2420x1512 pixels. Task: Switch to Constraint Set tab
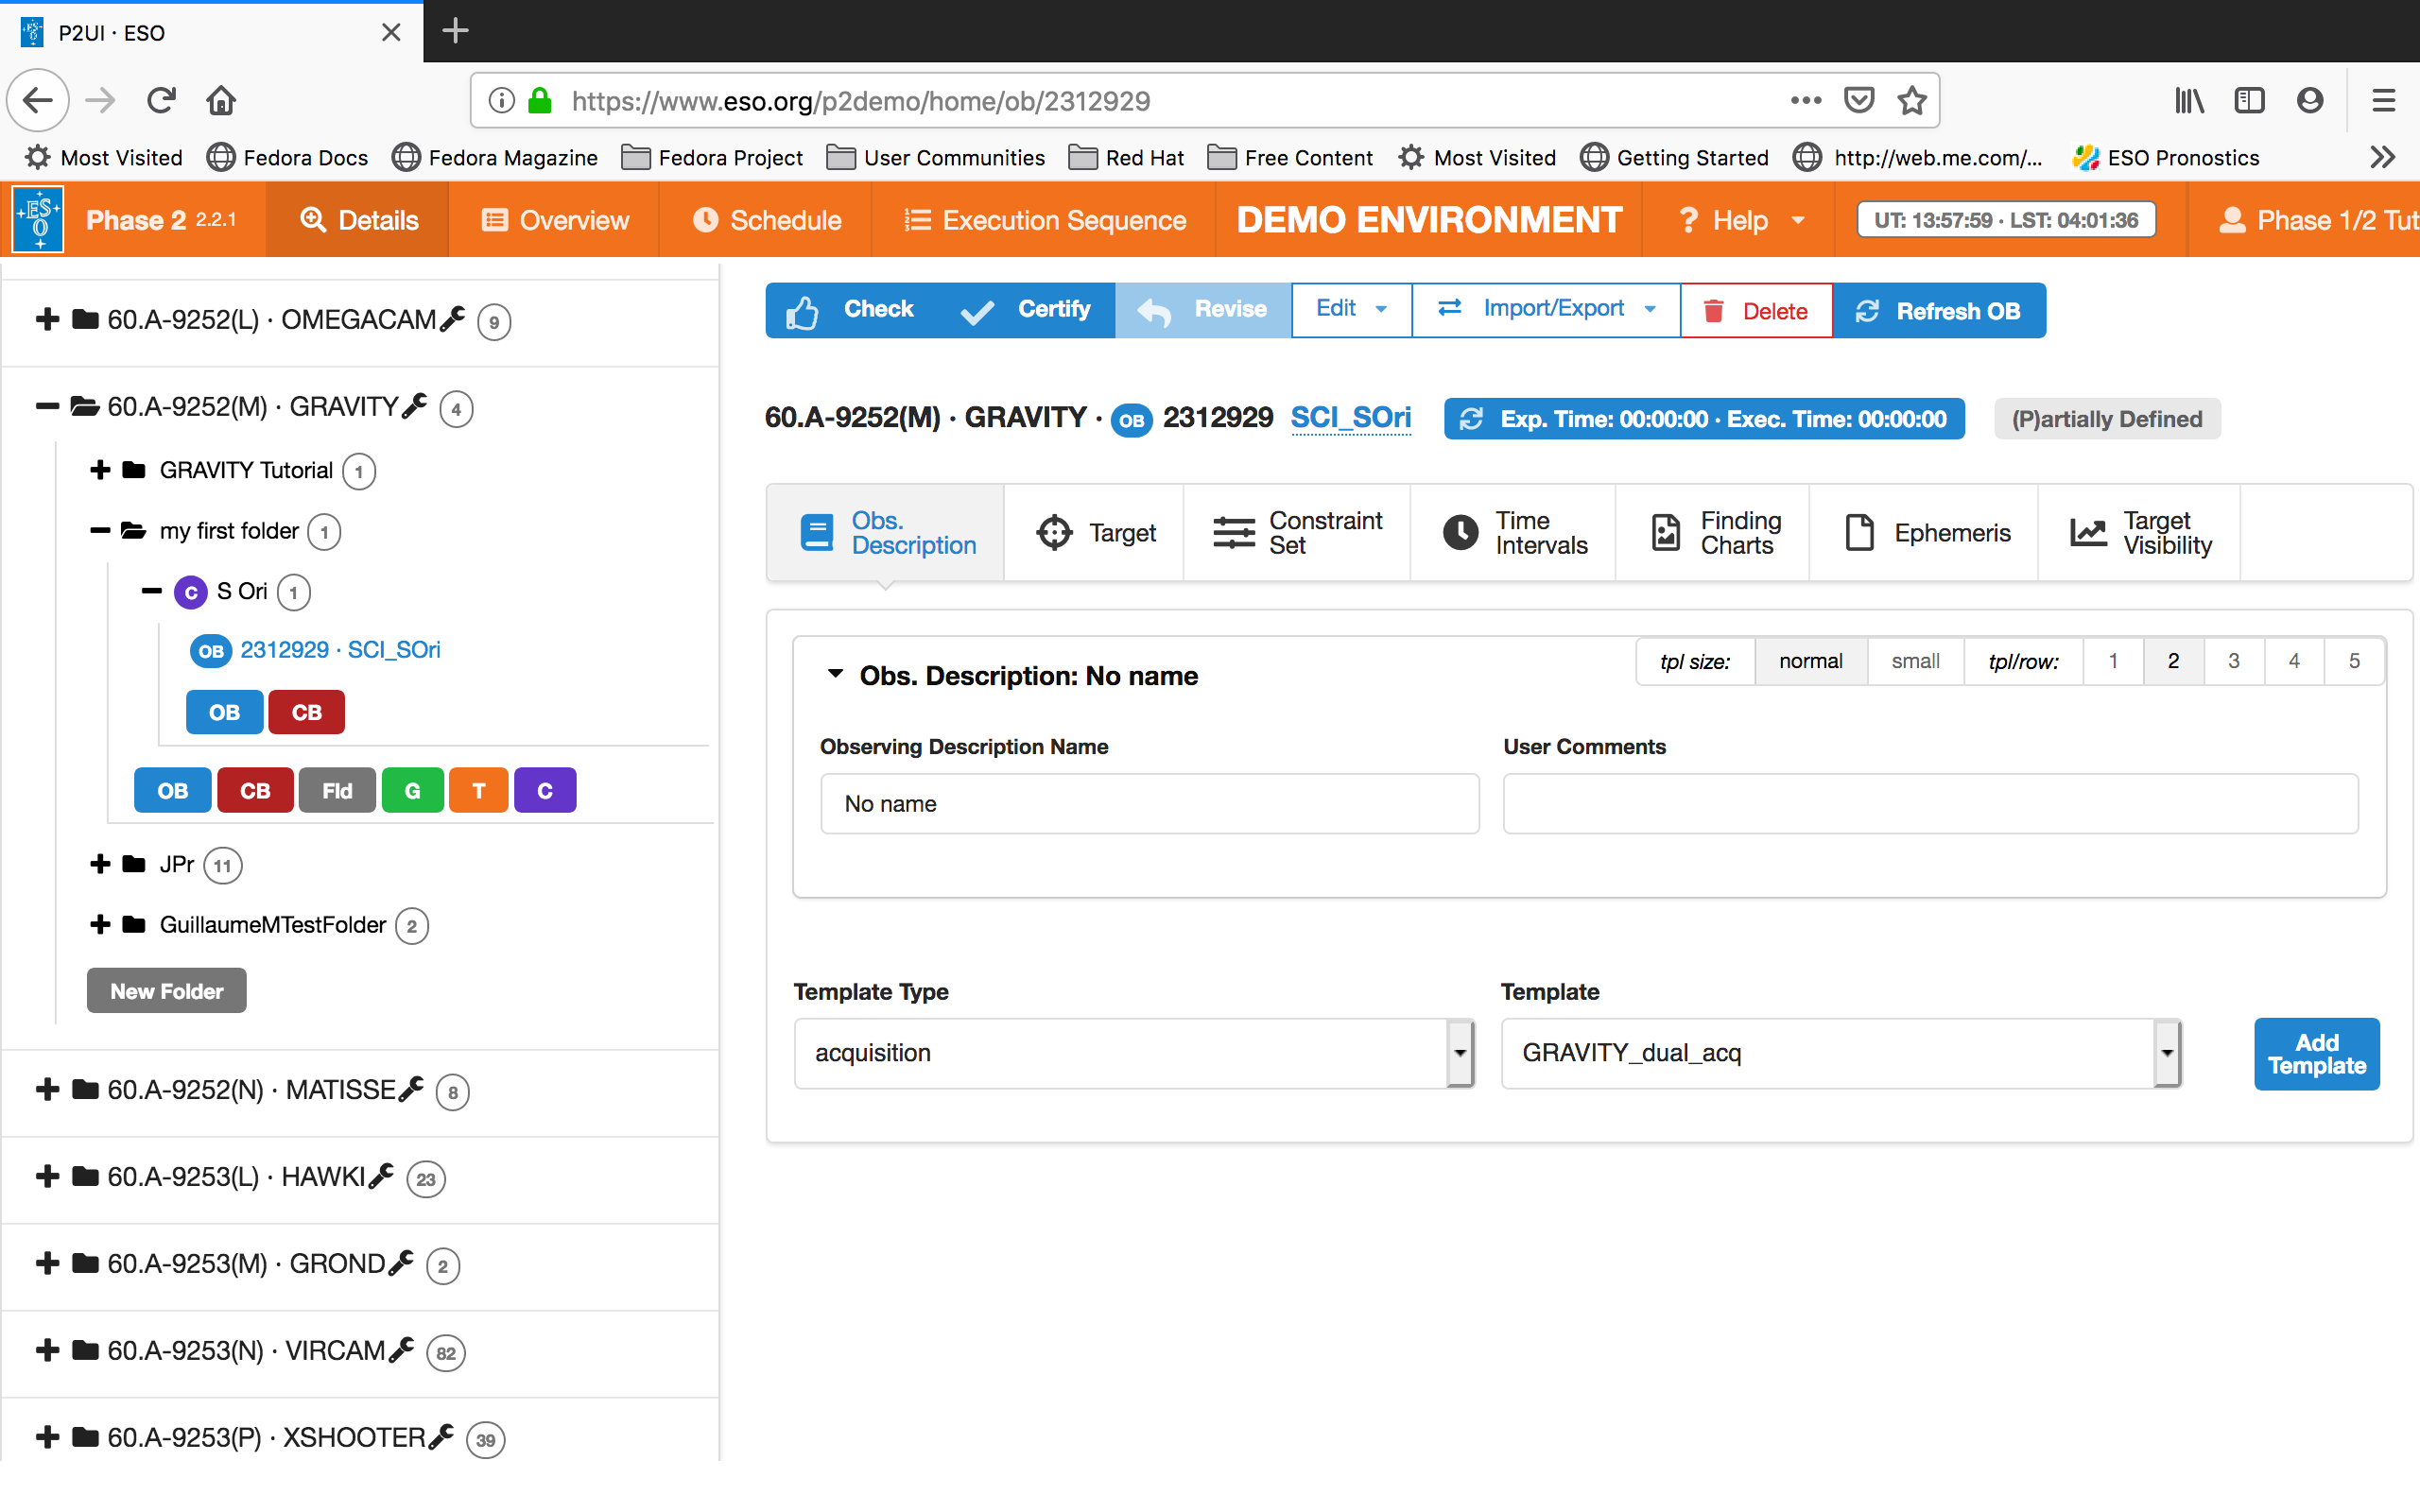point(1297,533)
